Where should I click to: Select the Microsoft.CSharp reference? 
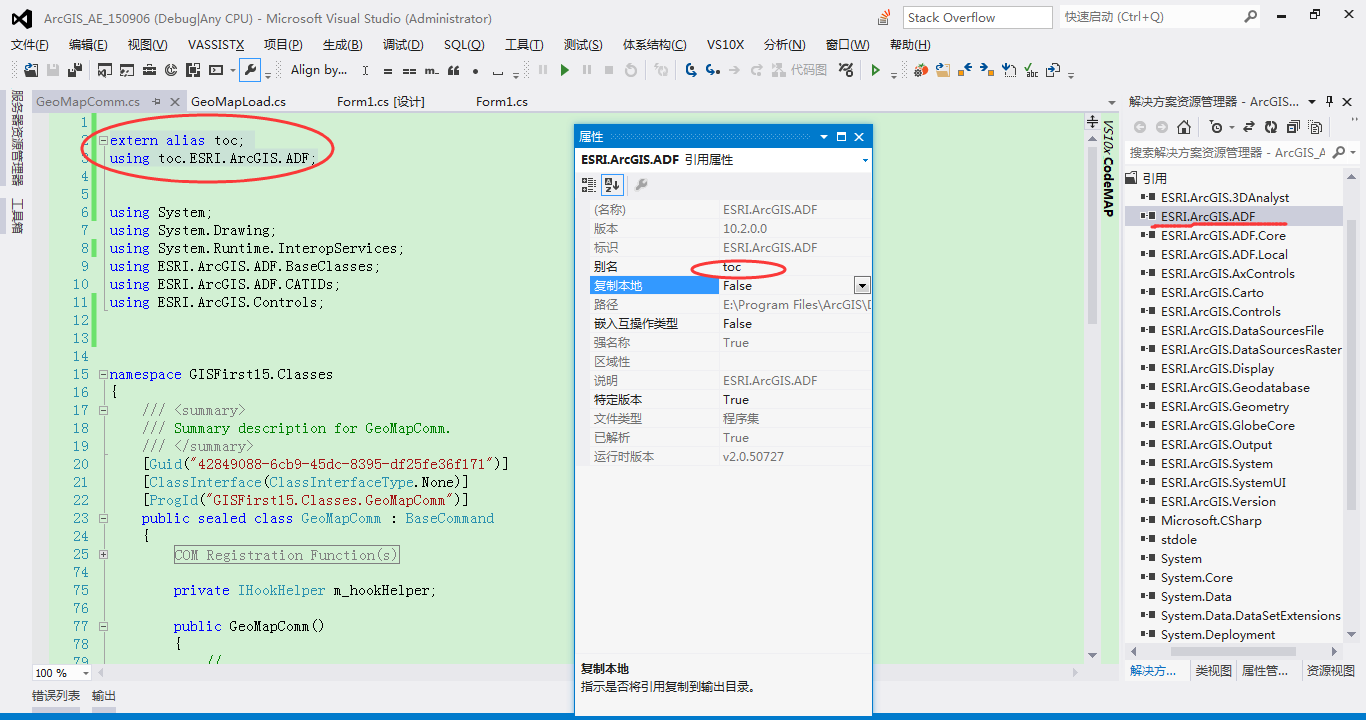click(1211, 521)
